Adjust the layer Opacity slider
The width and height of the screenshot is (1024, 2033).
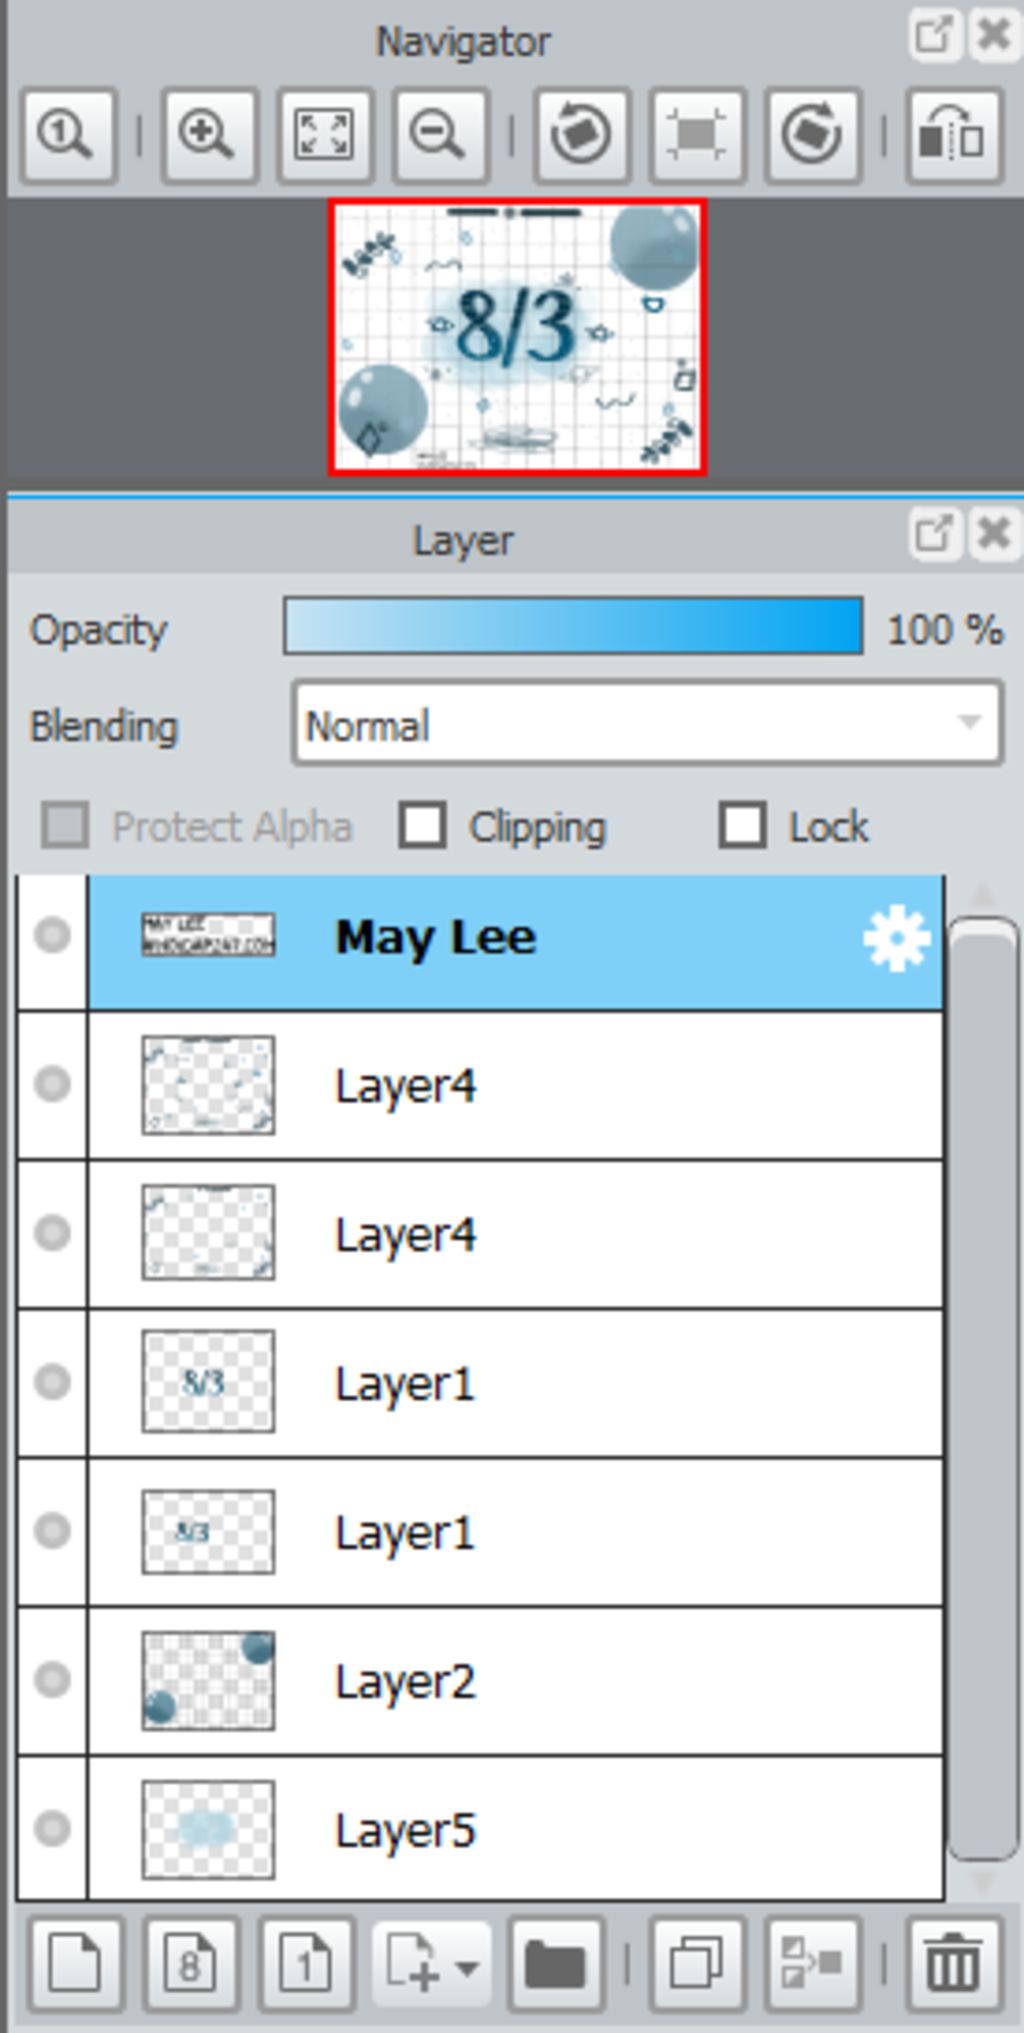573,626
